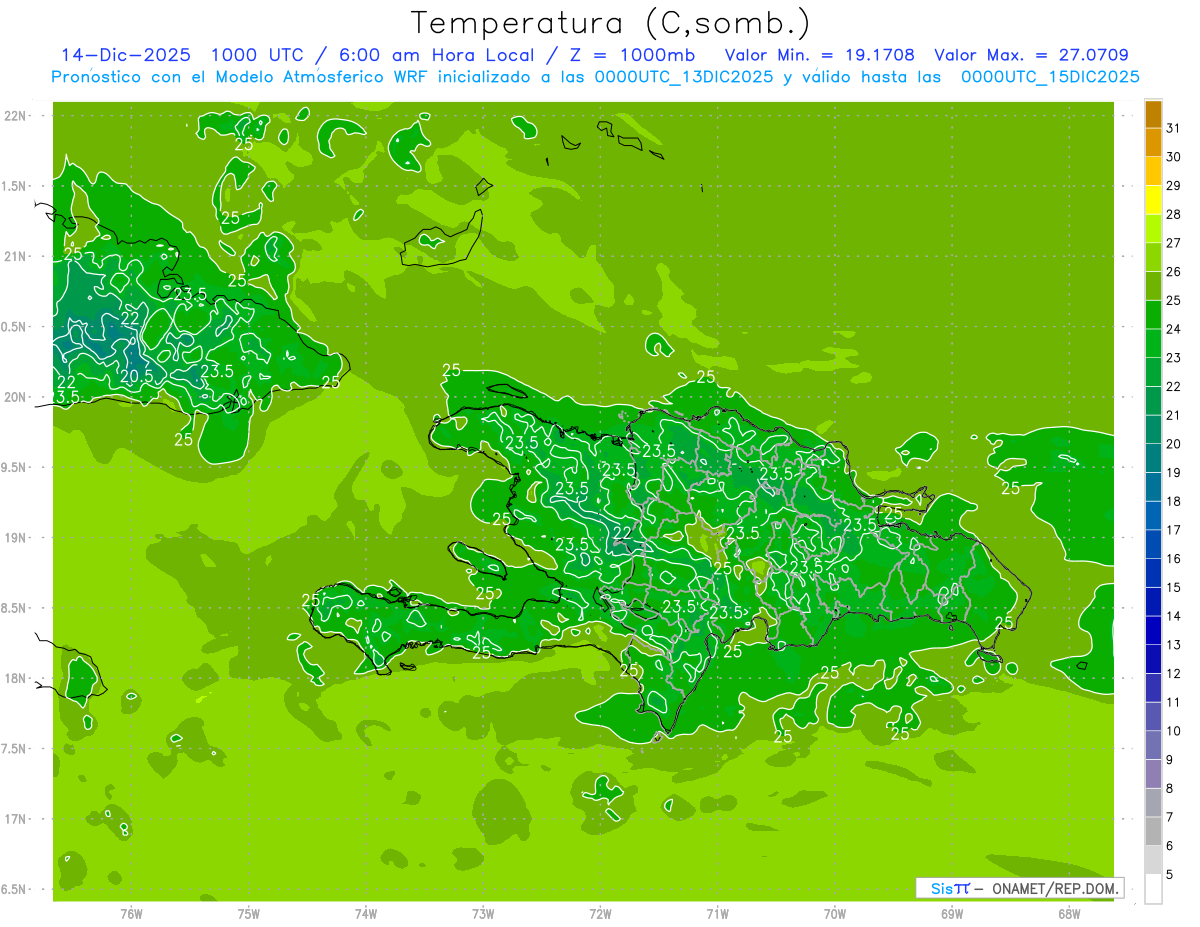Click legend value "5" on color scale

pyautogui.click(x=1170, y=875)
